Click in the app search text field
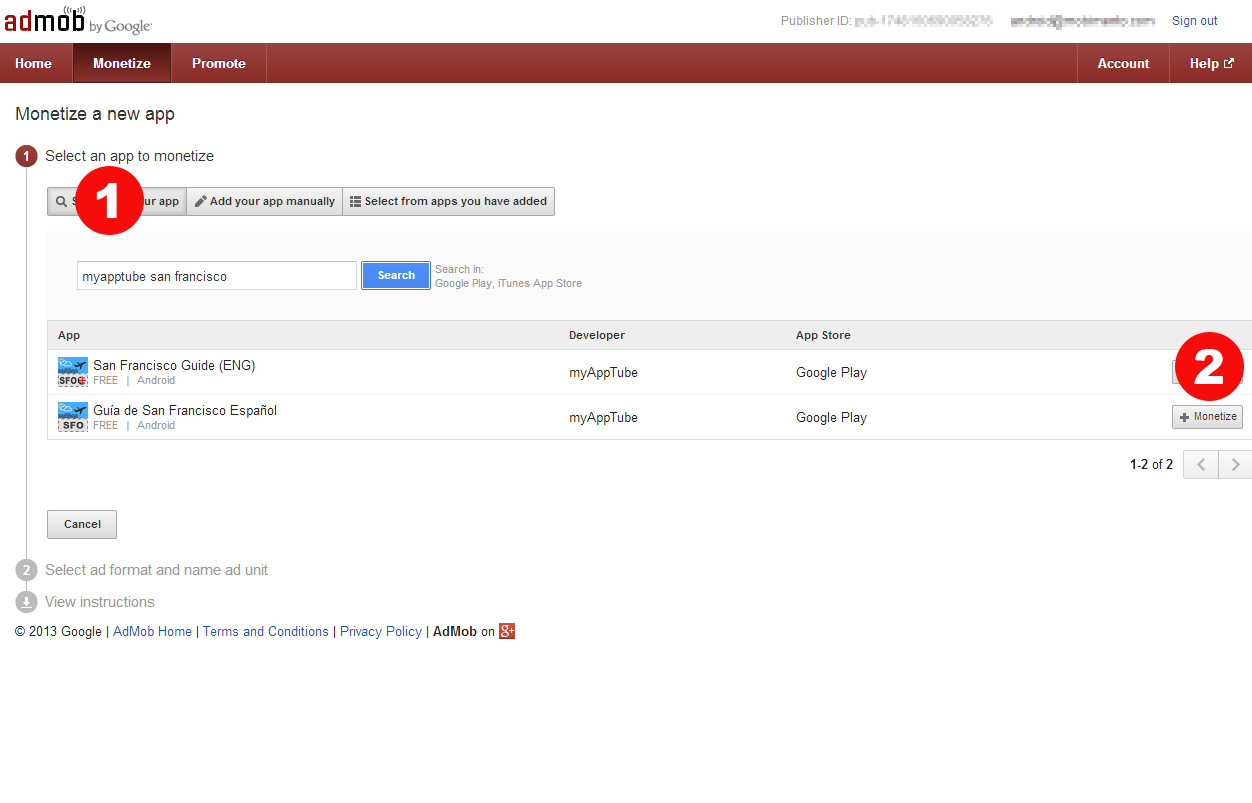 coord(217,276)
